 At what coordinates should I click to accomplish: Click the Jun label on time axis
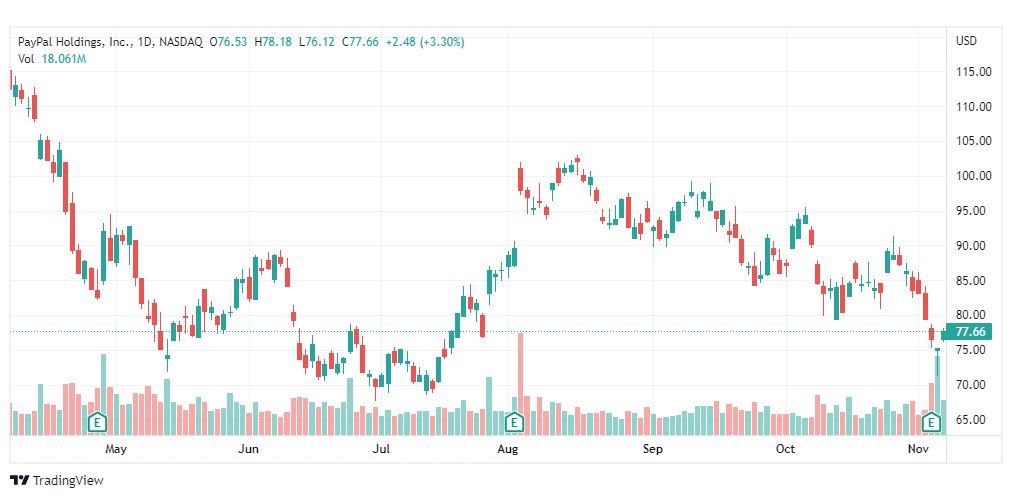[x=249, y=450]
